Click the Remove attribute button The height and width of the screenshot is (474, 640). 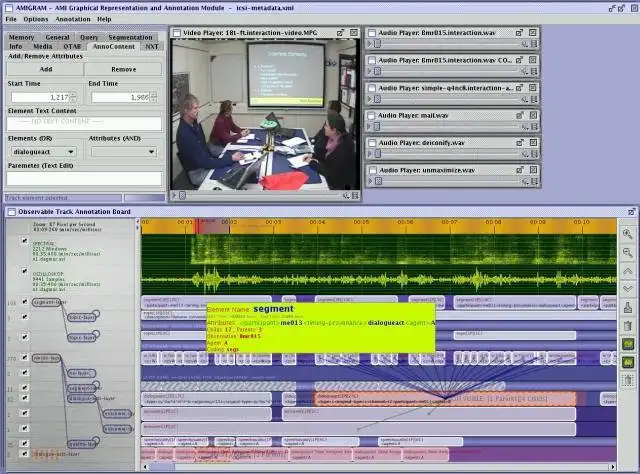pos(123,69)
